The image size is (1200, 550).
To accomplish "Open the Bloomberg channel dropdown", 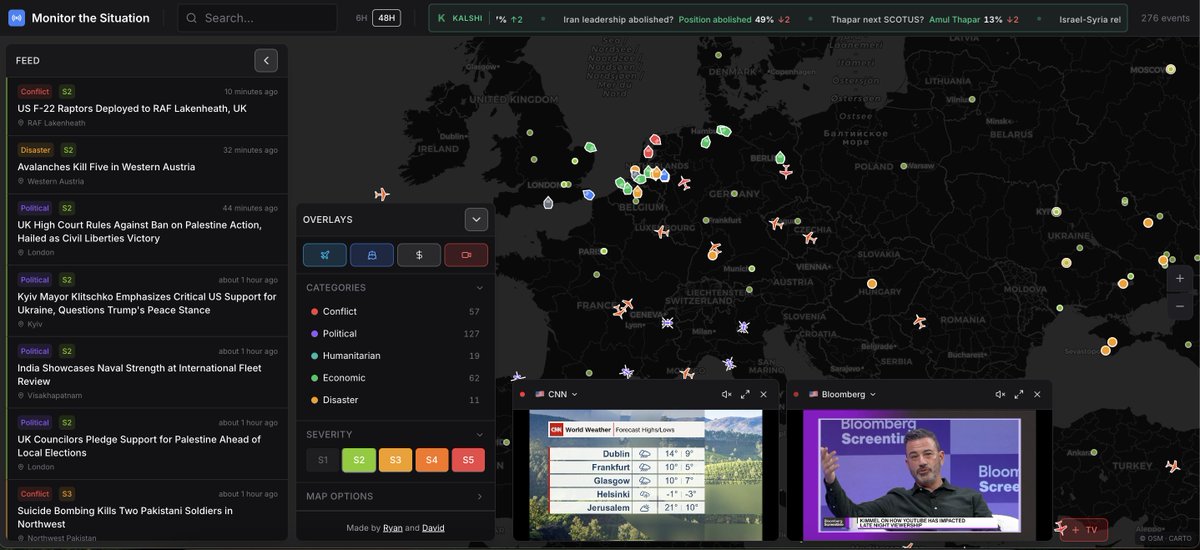I will tap(841, 394).
